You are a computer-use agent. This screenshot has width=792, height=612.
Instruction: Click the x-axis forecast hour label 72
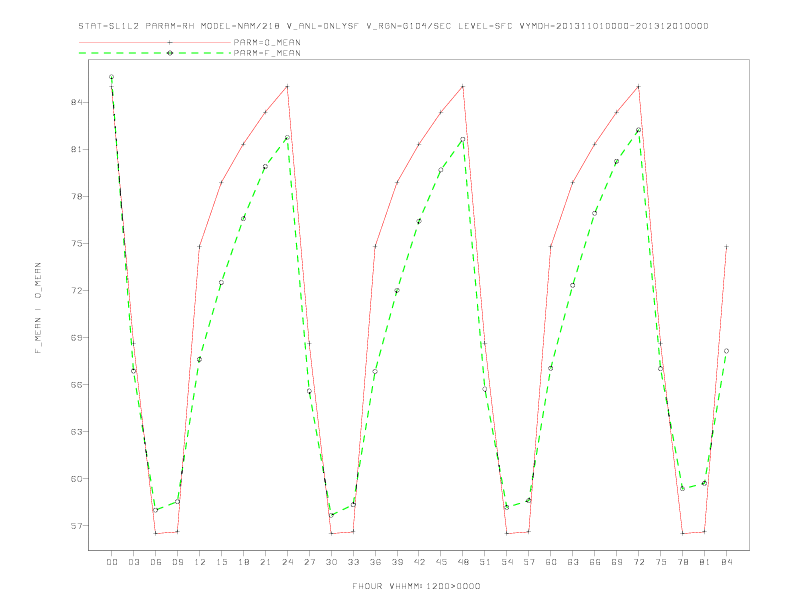tap(639, 562)
